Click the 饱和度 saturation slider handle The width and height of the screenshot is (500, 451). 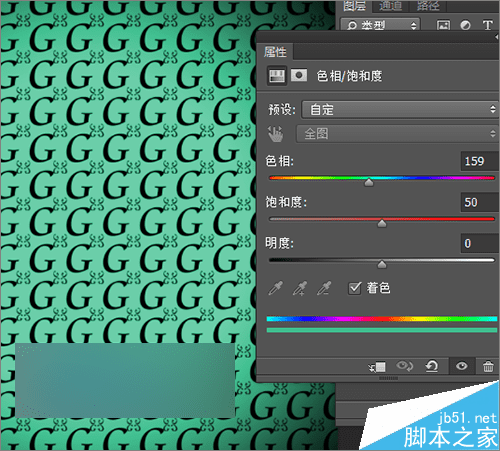(382, 224)
